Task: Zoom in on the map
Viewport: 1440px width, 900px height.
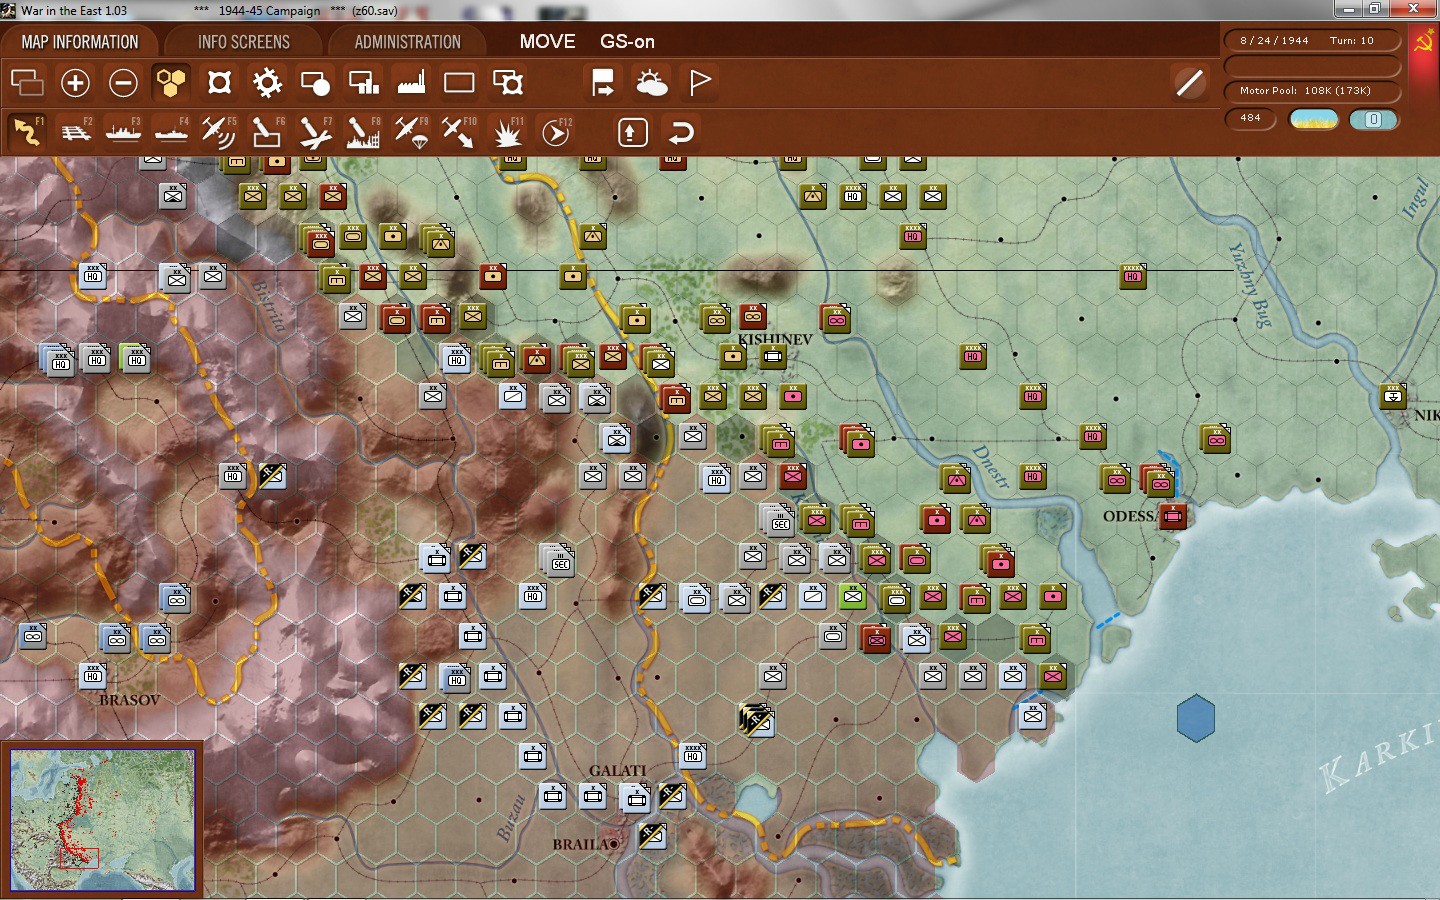Action: [75, 82]
